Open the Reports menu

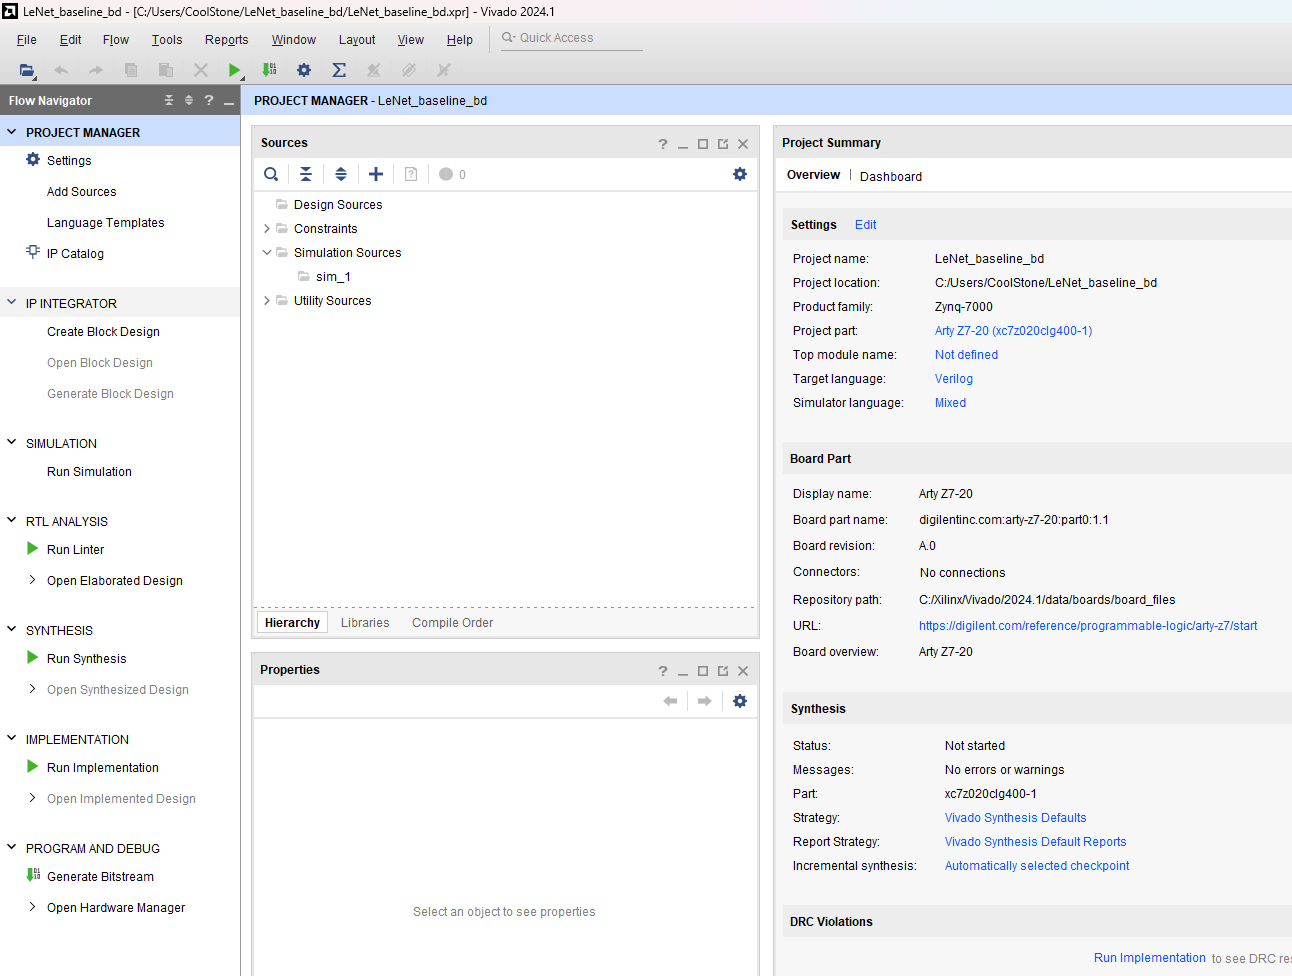226,40
